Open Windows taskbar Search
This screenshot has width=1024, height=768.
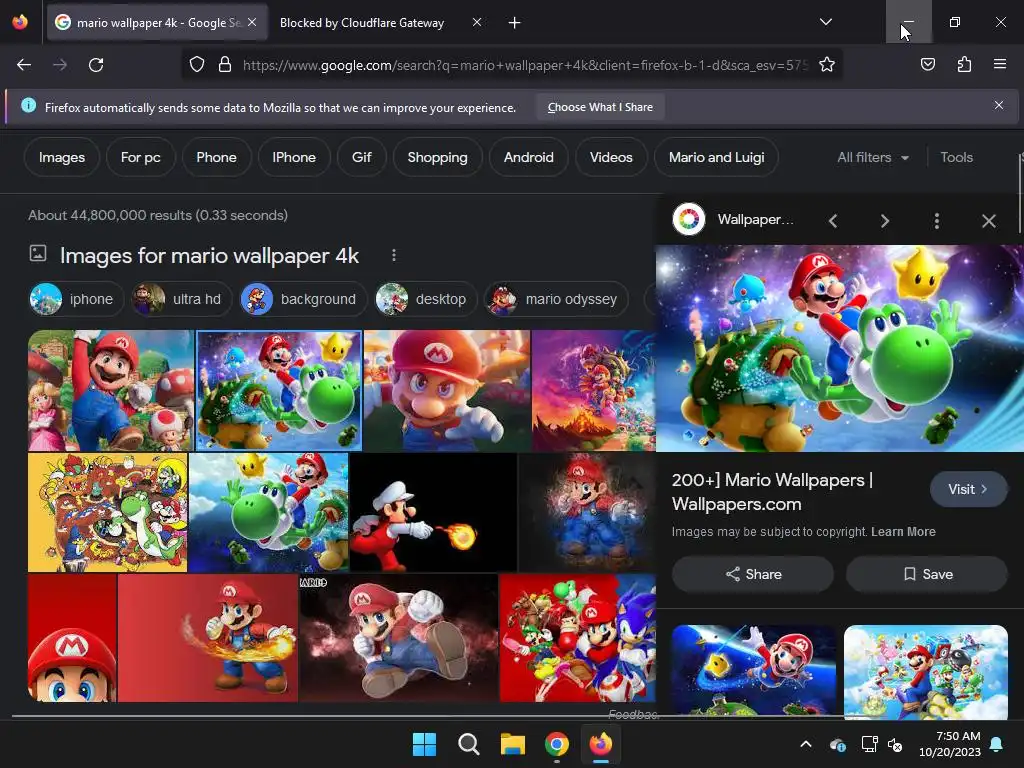(x=469, y=744)
